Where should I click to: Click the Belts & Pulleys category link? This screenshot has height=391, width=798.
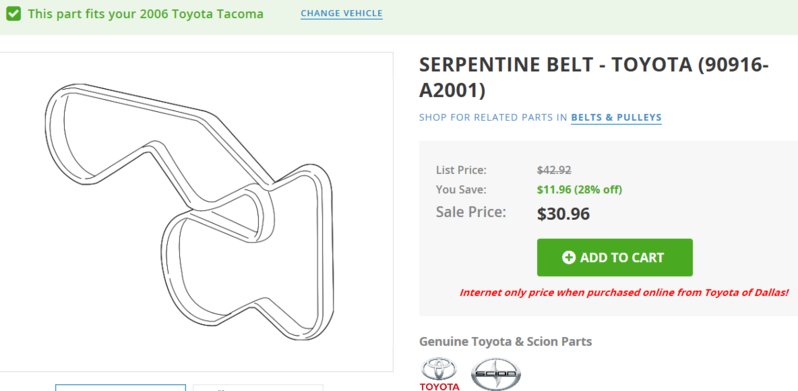pos(616,118)
